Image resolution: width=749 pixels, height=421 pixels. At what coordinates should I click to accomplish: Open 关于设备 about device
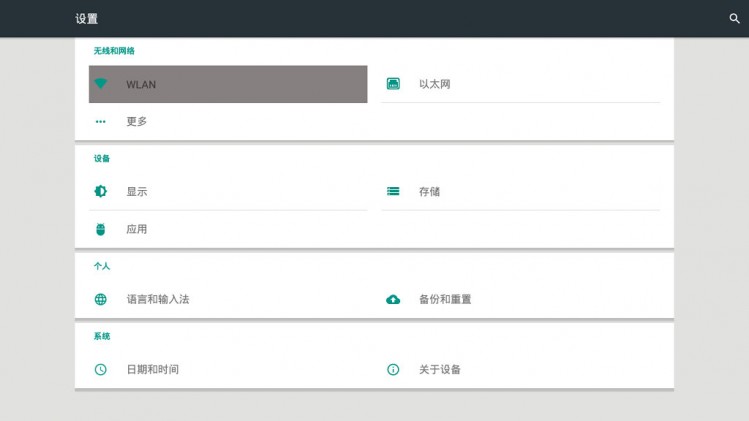521,369
